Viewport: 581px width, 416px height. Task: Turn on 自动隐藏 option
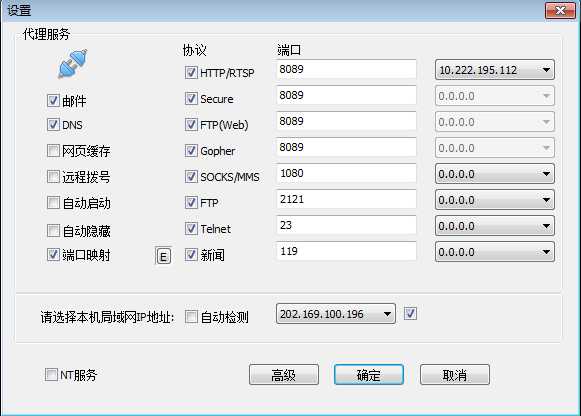coord(53,230)
